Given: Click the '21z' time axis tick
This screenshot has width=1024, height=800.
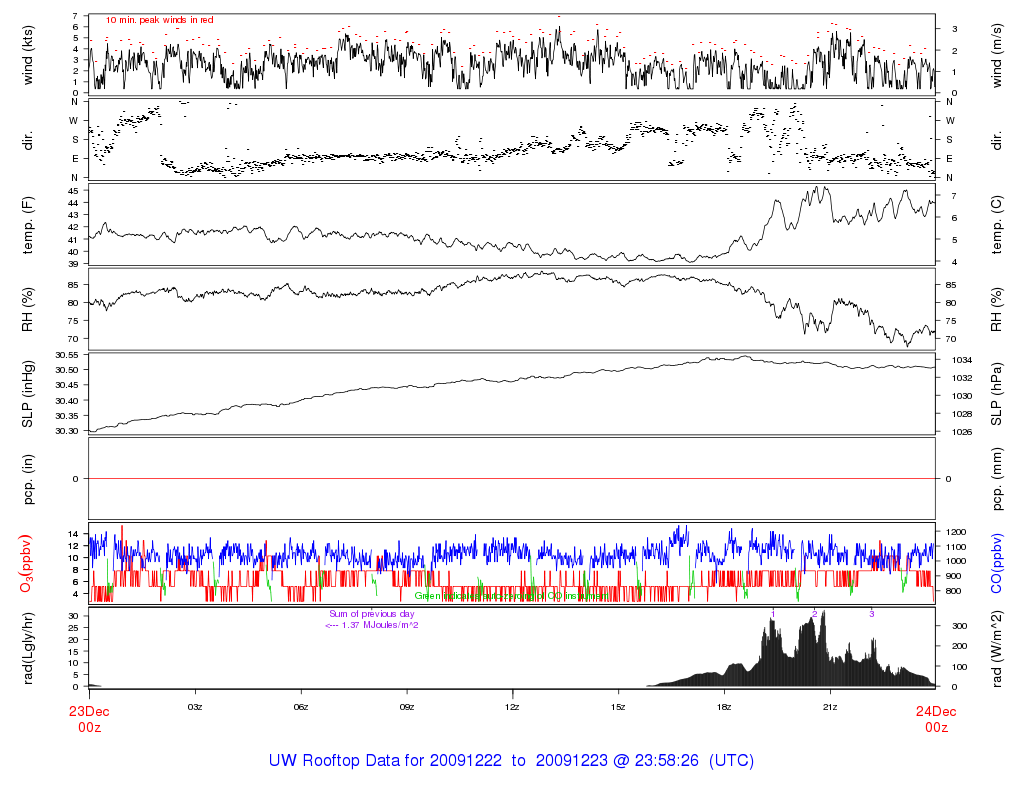Looking at the screenshot, I should (830, 707).
